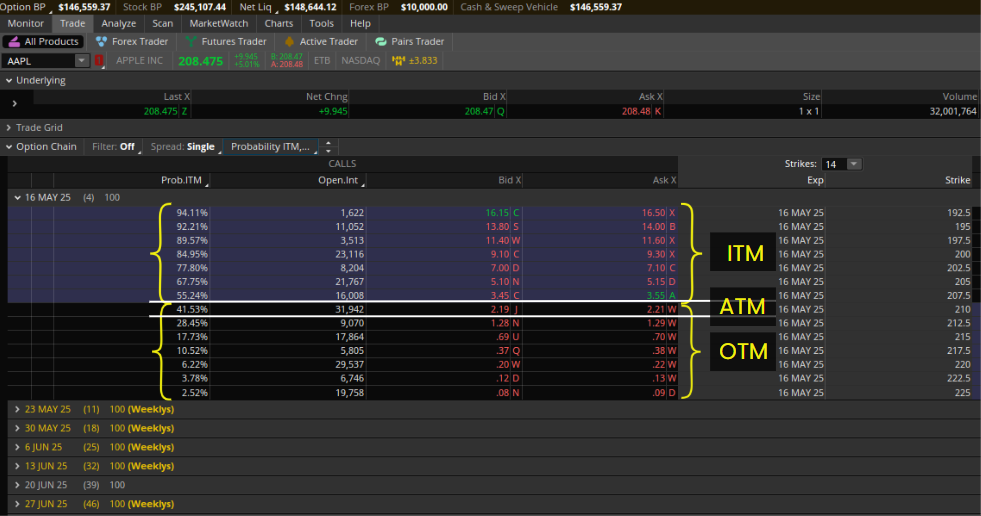Click the layout stepper arrows
This screenshot has width=981, height=516.
(328, 146)
